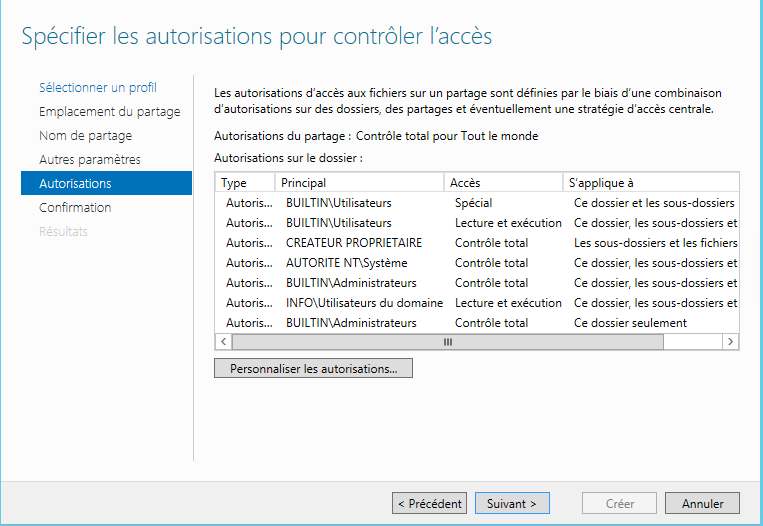
Task: Click the left scroll arrow of permissions list
Action: pyautogui.click(x=223, y=342)
